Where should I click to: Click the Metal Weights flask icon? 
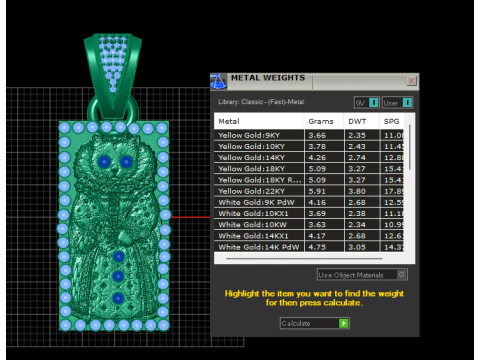[x=219, y=81]
